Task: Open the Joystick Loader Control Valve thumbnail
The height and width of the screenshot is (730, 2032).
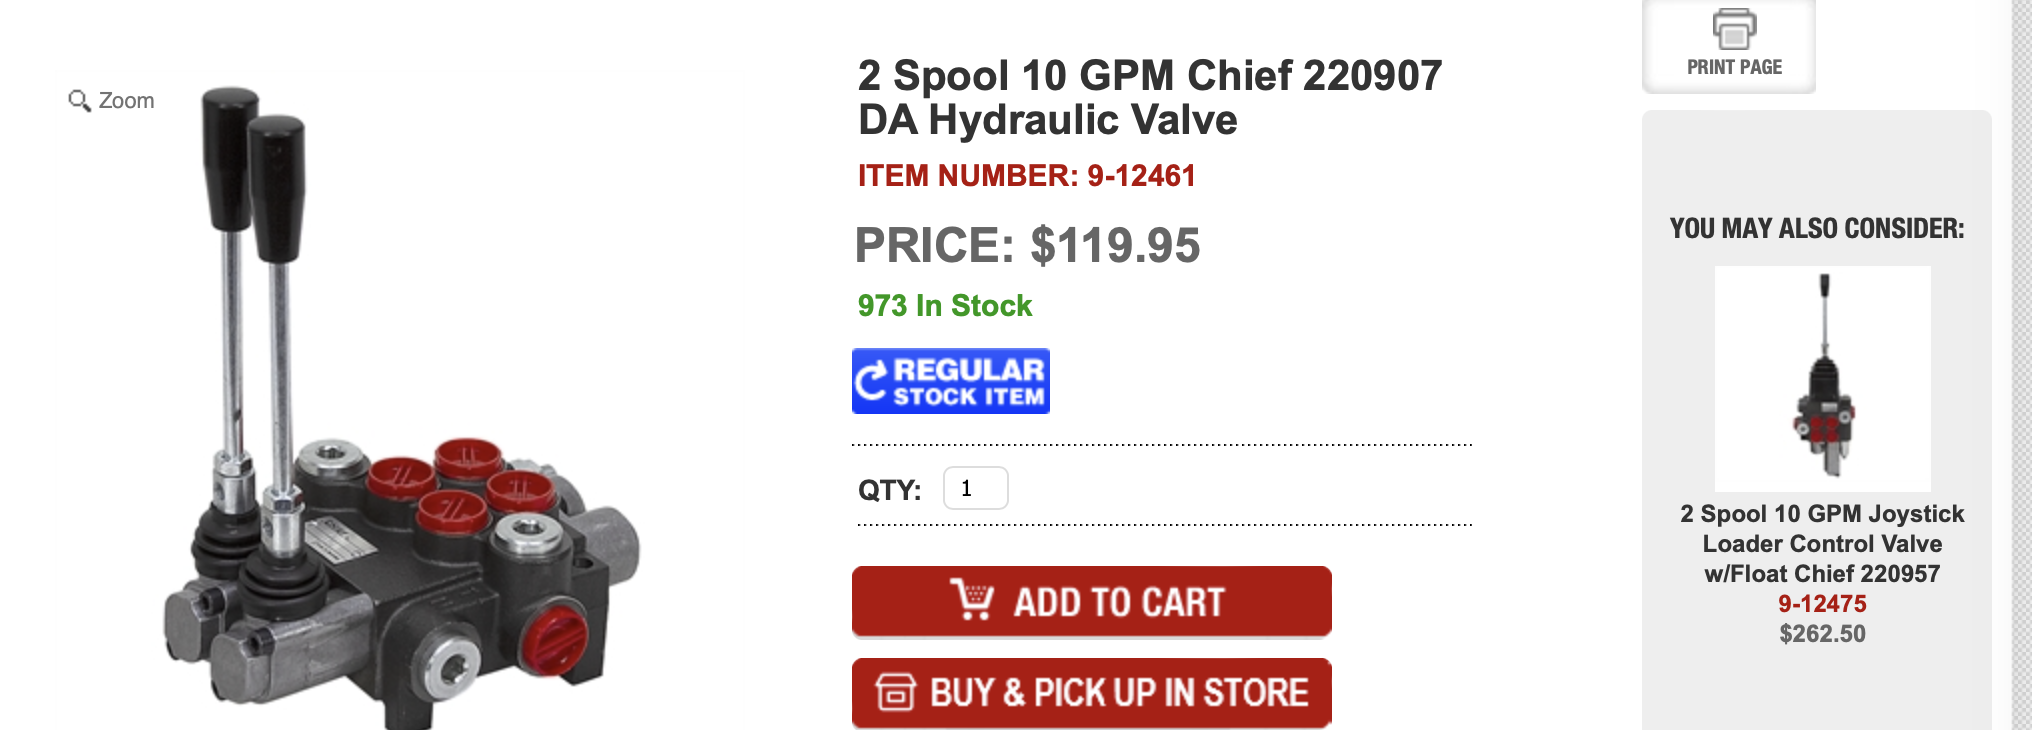Action: click(x=1822, y=378)
